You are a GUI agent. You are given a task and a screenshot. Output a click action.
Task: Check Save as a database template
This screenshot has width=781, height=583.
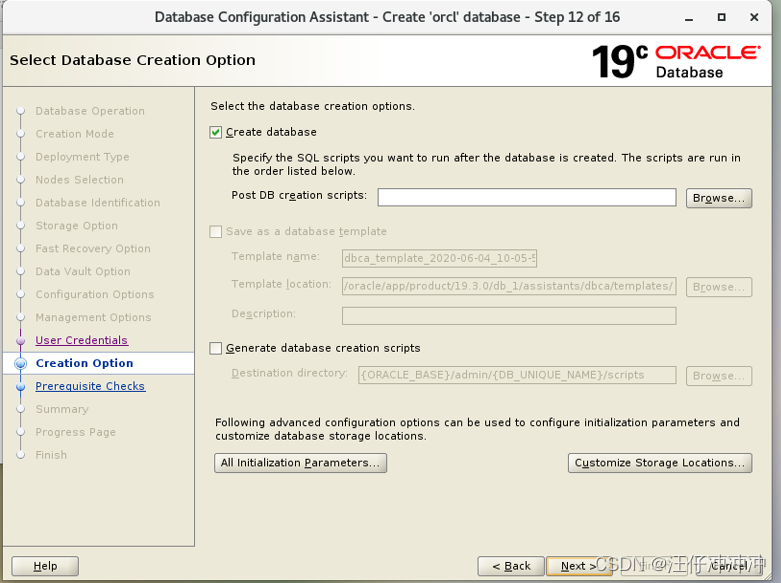point(215,232)
